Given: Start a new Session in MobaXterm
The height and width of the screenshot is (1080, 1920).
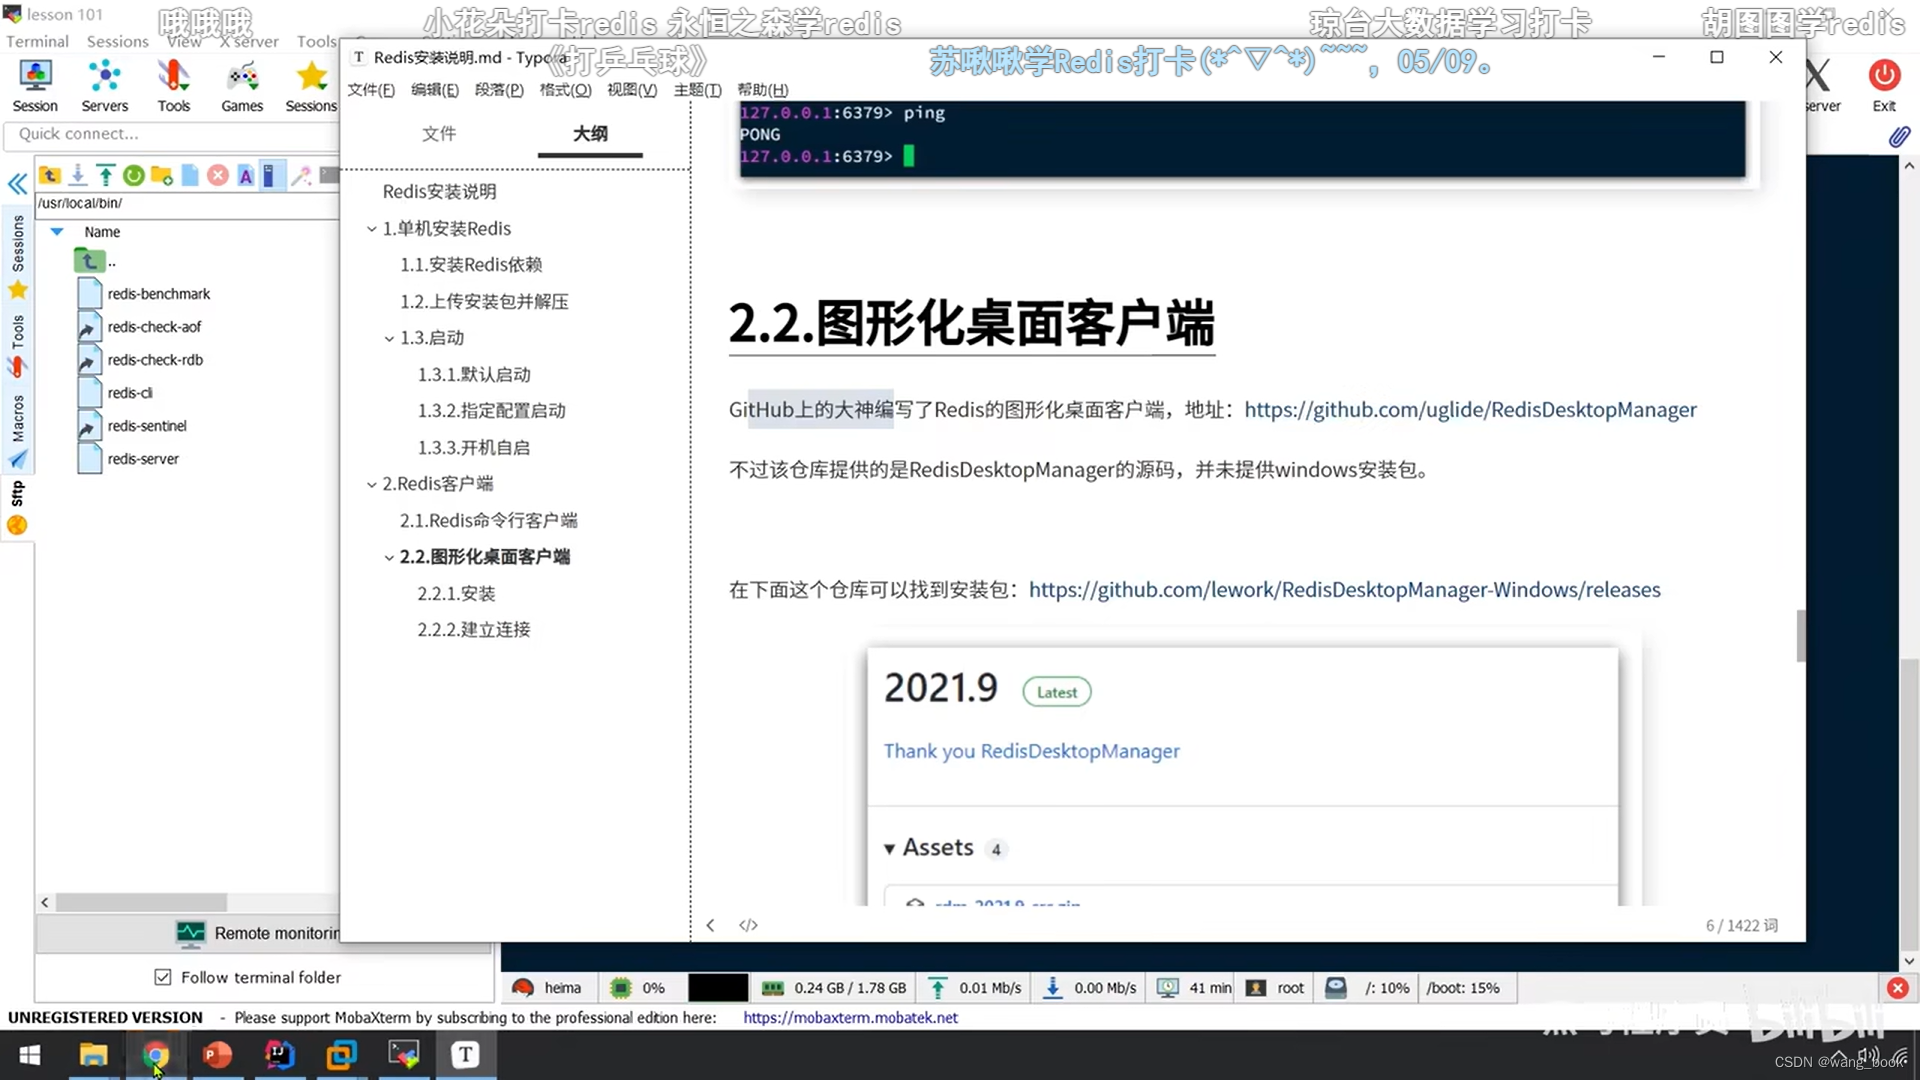Looking at the screenshot, I should 35,85.
